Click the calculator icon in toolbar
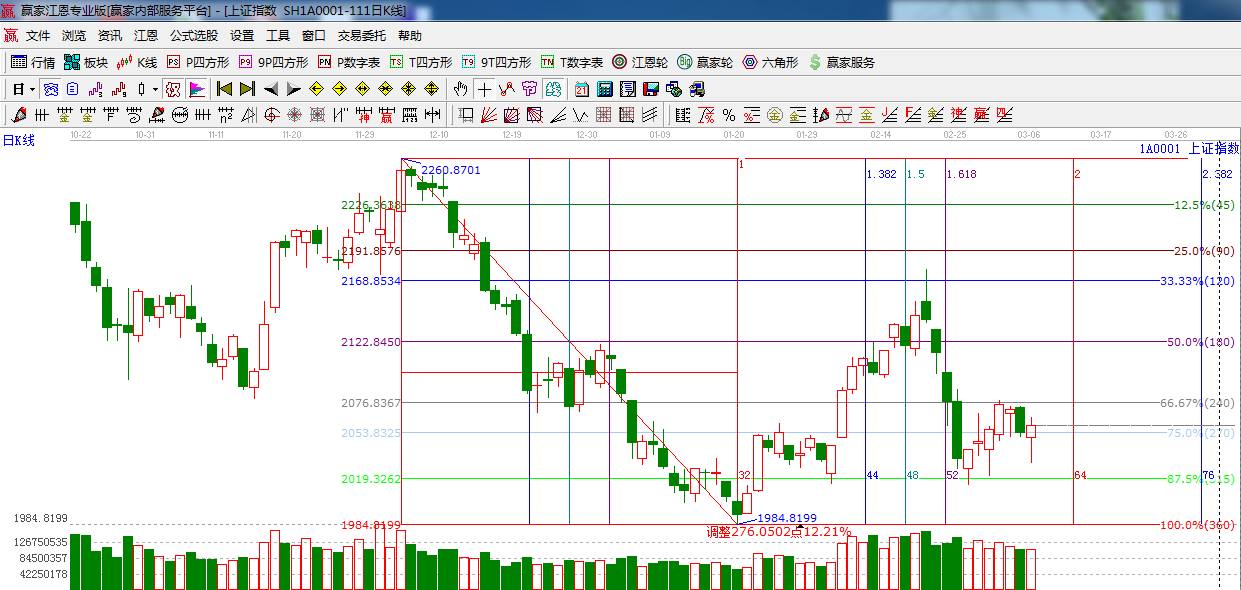 pos(603,89)
